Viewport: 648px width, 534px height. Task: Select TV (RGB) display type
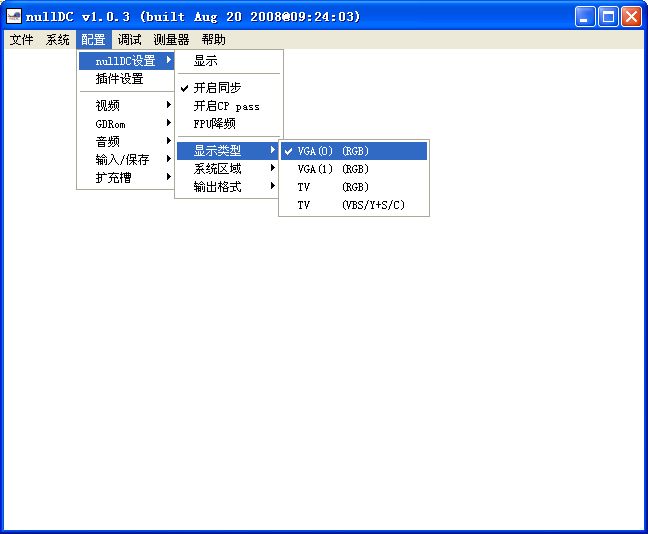tap(354, 187)
